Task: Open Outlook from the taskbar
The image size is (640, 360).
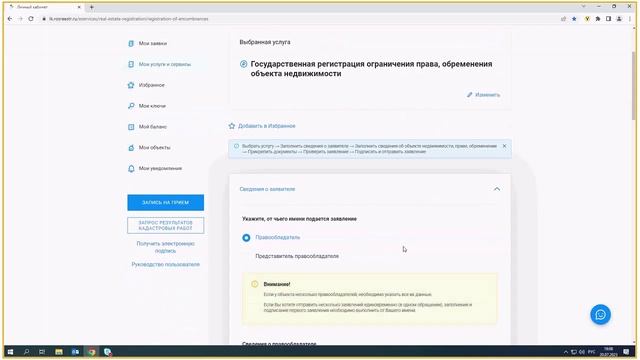Action: click(75, 351)
